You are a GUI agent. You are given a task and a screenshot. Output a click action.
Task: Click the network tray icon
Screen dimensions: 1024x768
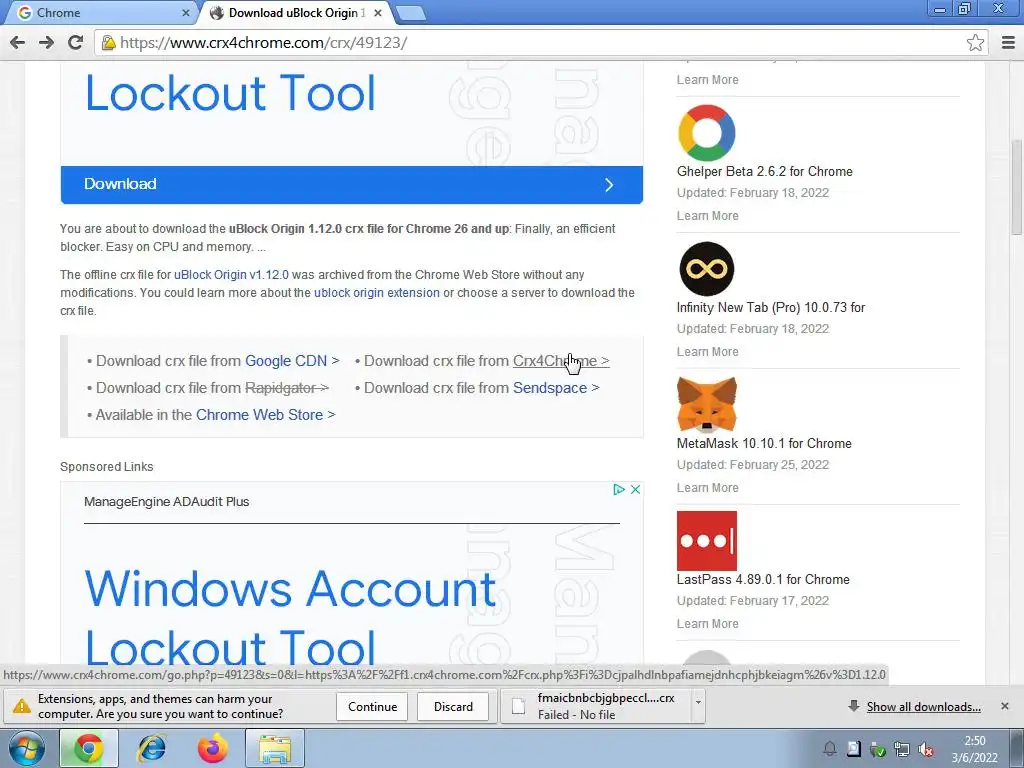point(902,749)
